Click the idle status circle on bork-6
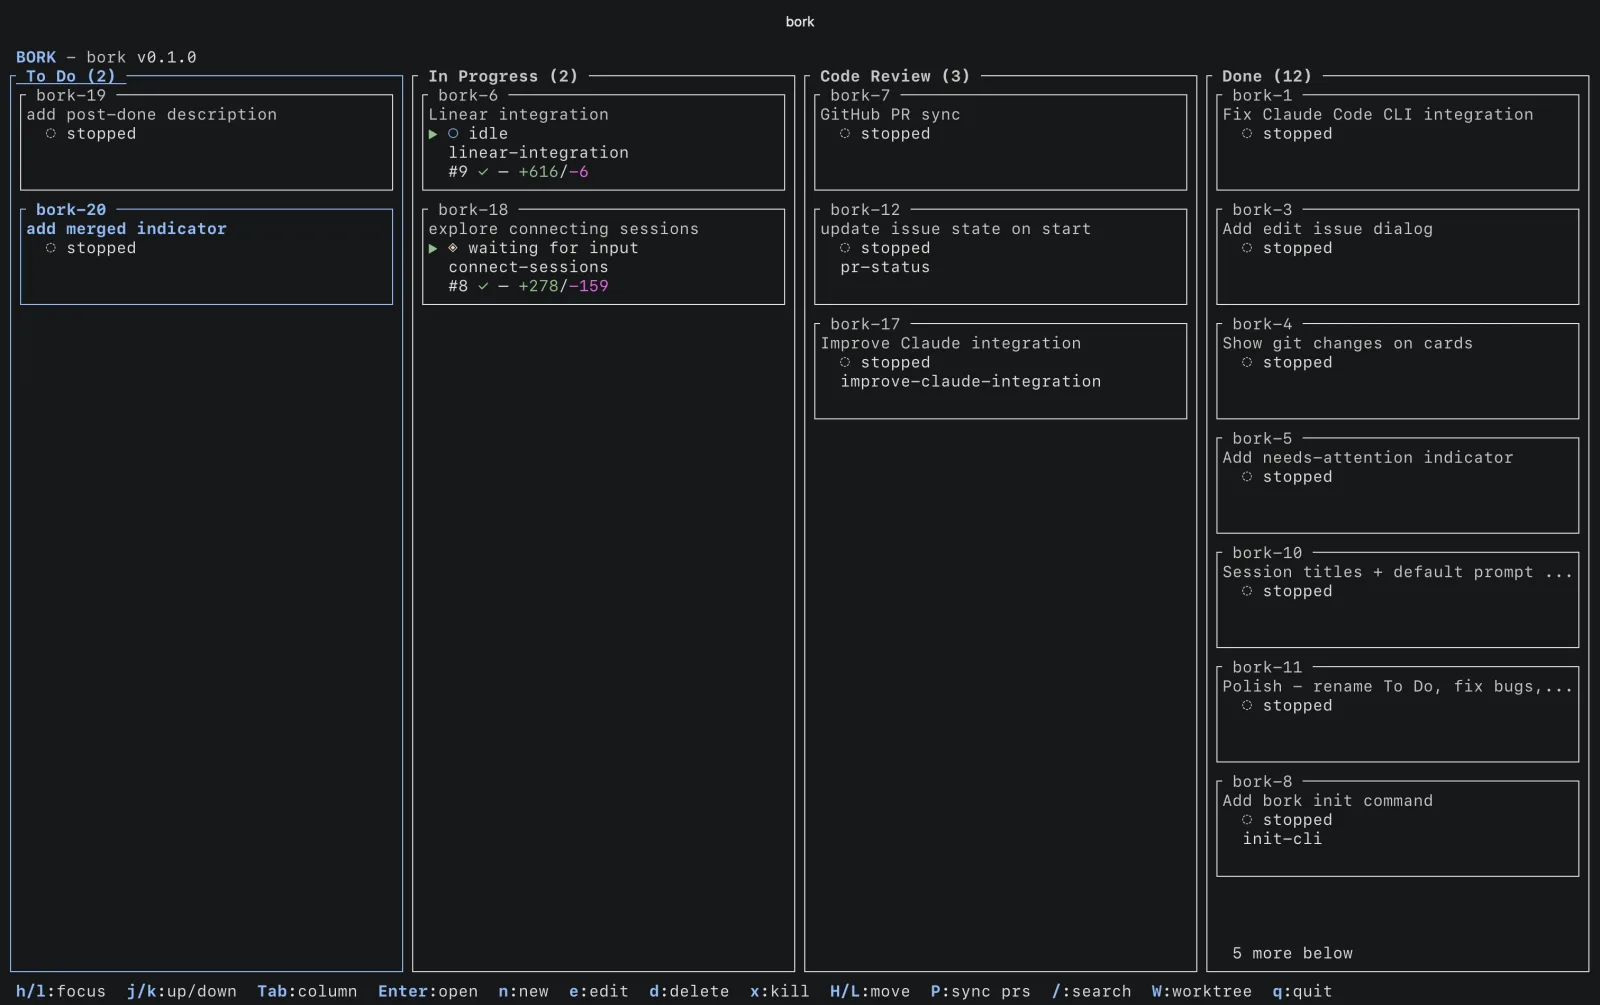Image resolution: width=1600 pixels, height=1005 pixels. click(453, 134)
